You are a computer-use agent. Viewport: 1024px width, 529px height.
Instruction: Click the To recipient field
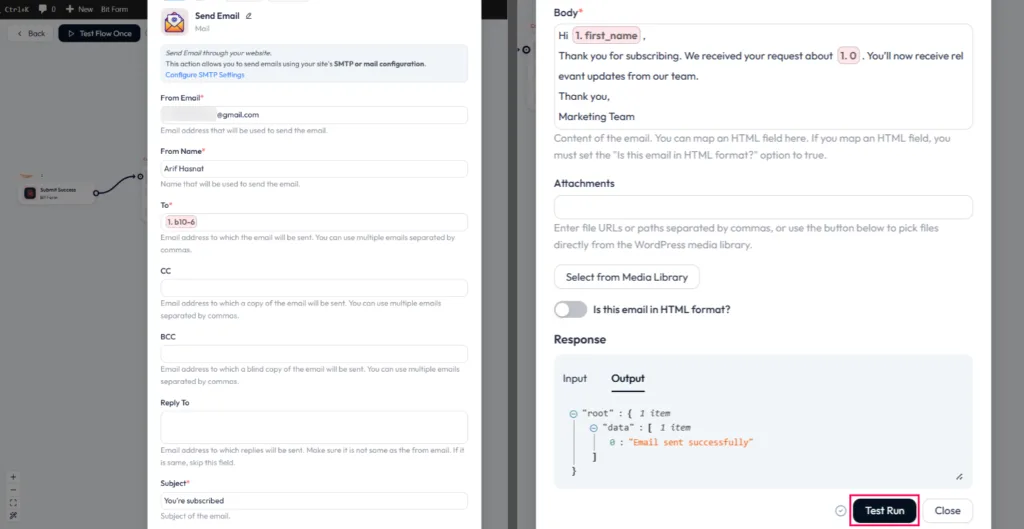[x=314, y=222]
